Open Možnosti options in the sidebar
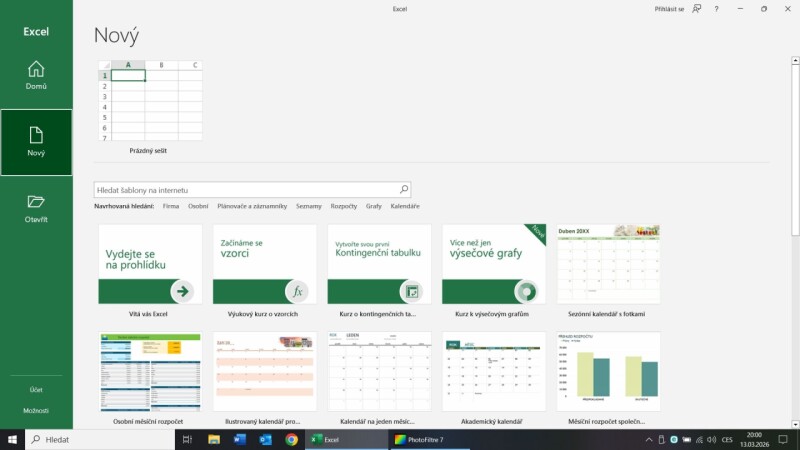The height and width of the screenshot is (450, 800). (36, 411)
